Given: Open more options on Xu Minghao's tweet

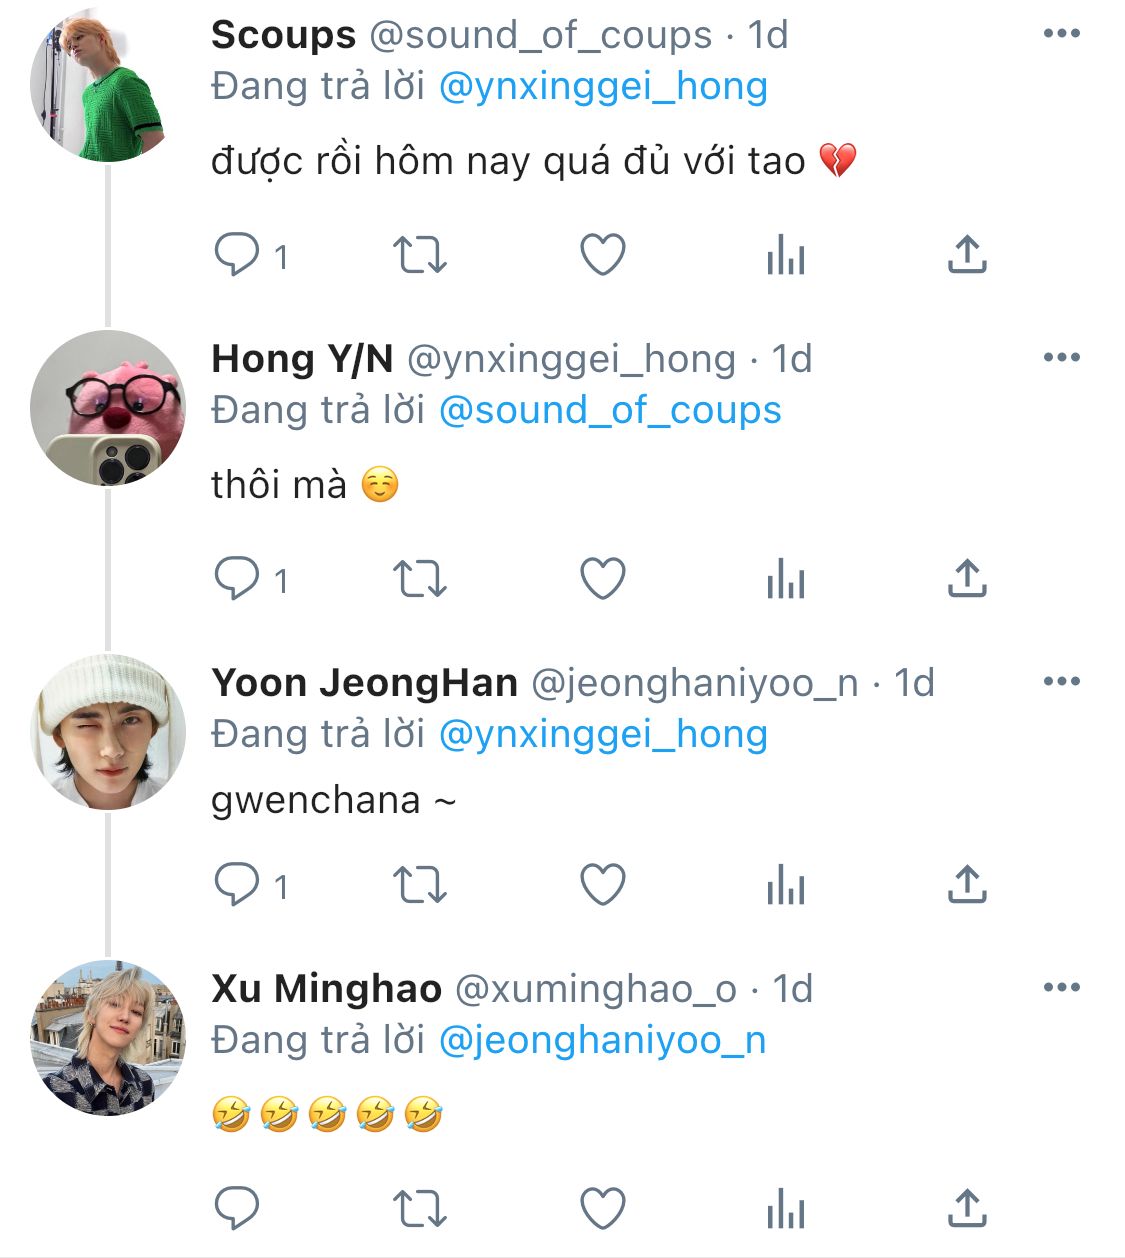Looking at the screenshot, I should tap(1061, 988).
